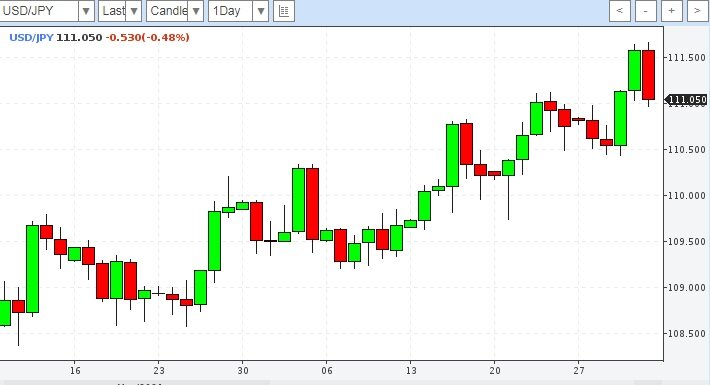Click date label 16 on time axis
The height and width of the screenshot is (385, 710).
75,371
